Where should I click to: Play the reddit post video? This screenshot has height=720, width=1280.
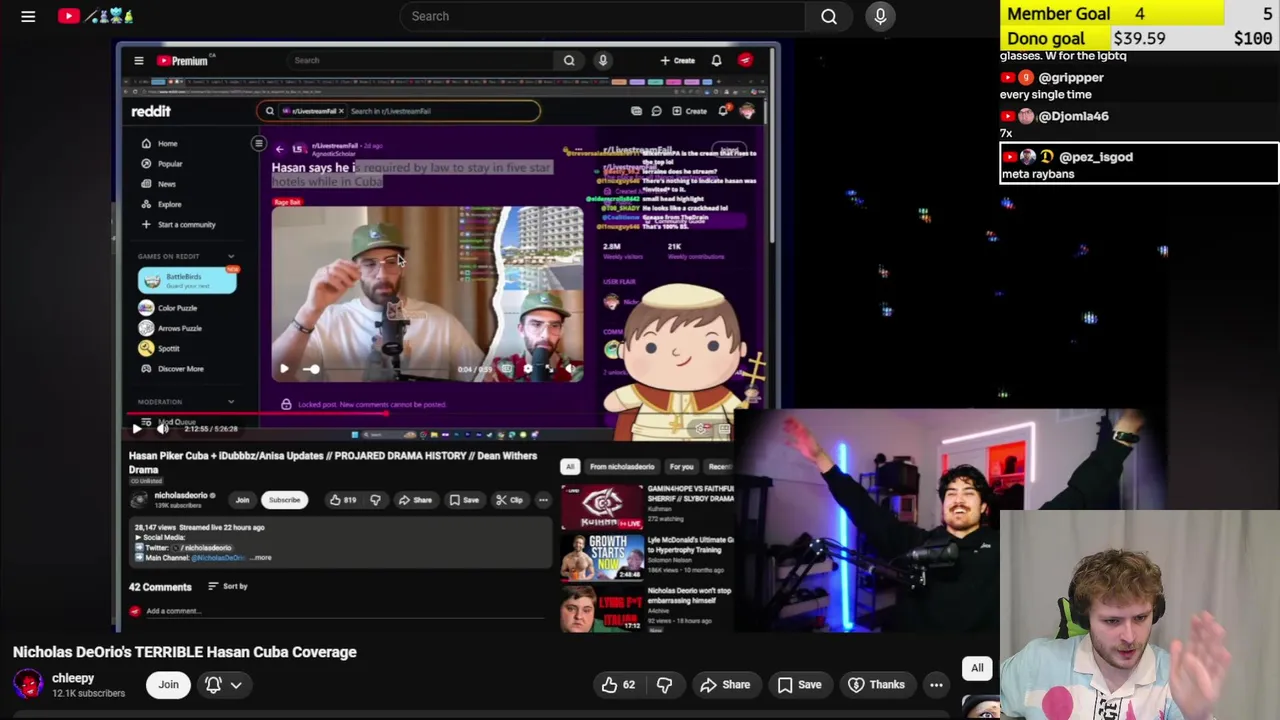[x=284, y=369]
